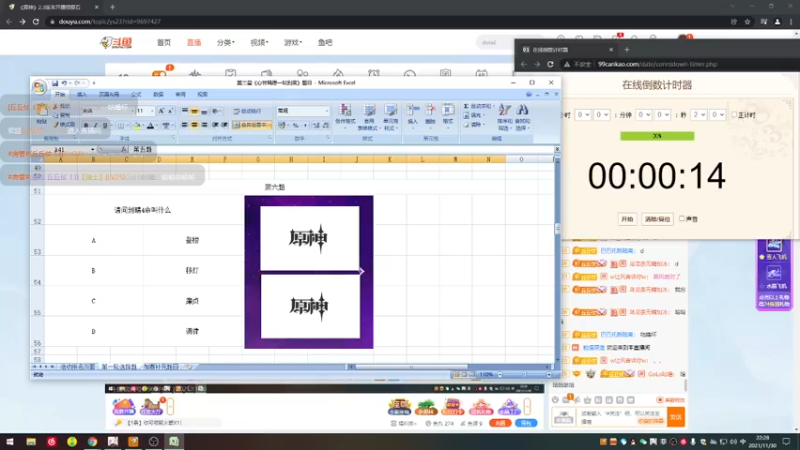Open seconds tens dropdown showing 2

(x=698, y=115)
